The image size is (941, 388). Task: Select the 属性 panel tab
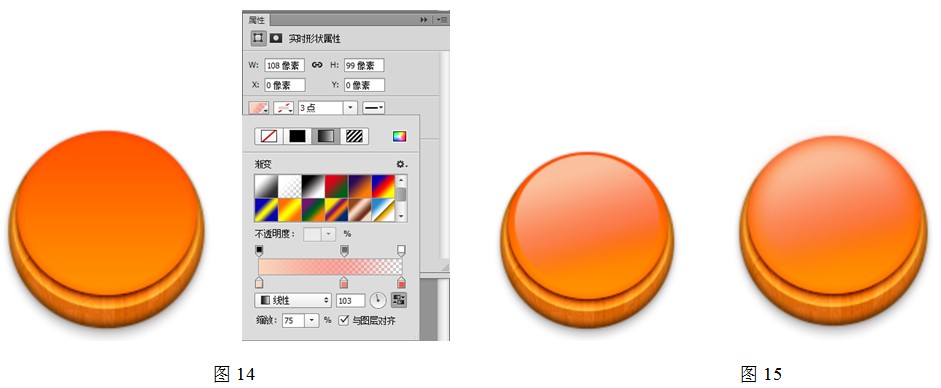coord(257,20)
